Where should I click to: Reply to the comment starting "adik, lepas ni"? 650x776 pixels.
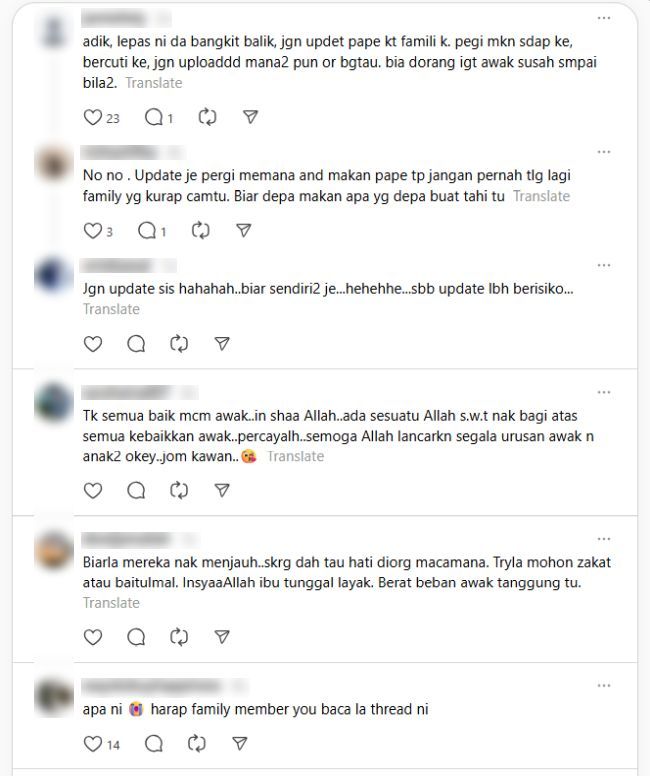(153, 117)
